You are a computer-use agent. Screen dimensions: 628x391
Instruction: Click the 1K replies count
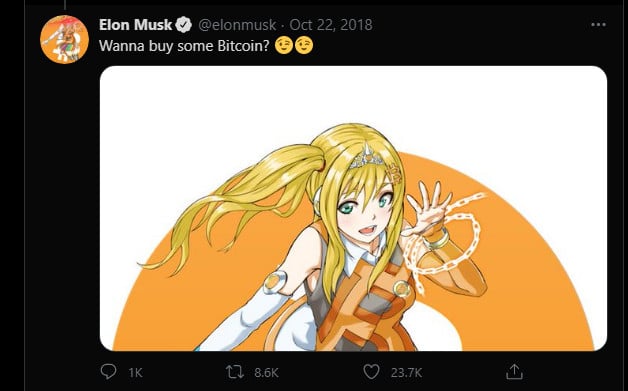click(135, 373)
